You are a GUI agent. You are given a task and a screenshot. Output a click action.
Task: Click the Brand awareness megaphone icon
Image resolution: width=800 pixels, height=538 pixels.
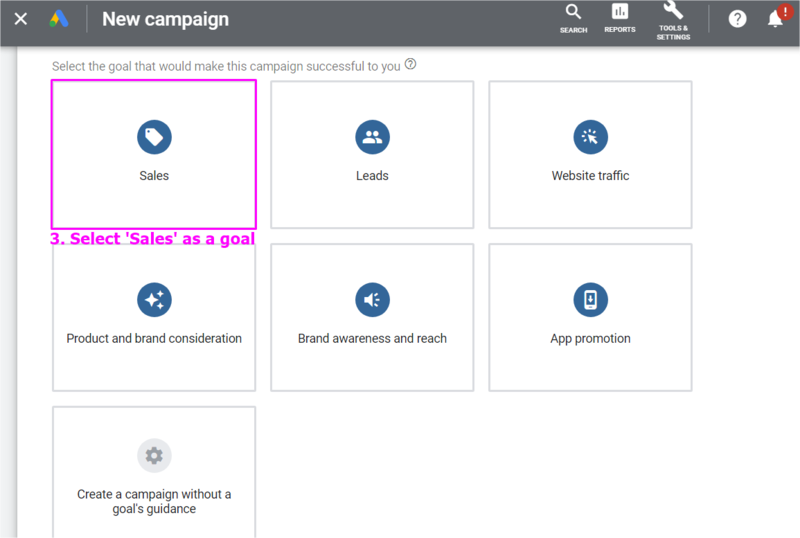372,300
